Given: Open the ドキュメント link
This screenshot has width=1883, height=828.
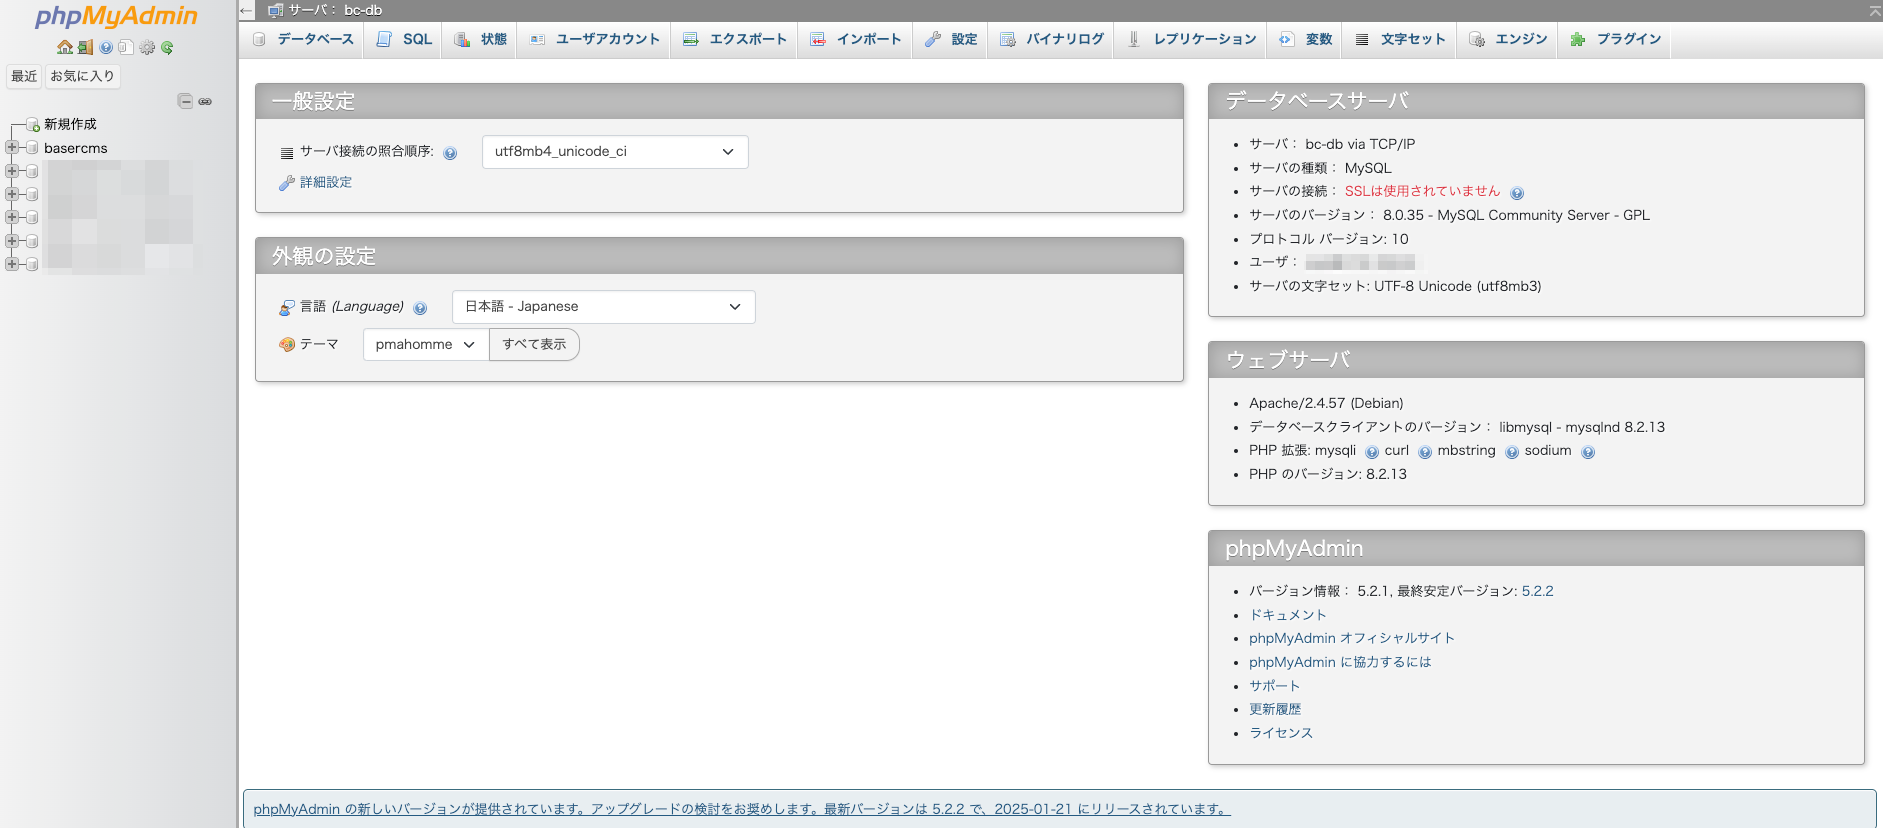Looking at the screenshot, I should coord(1288,615).
